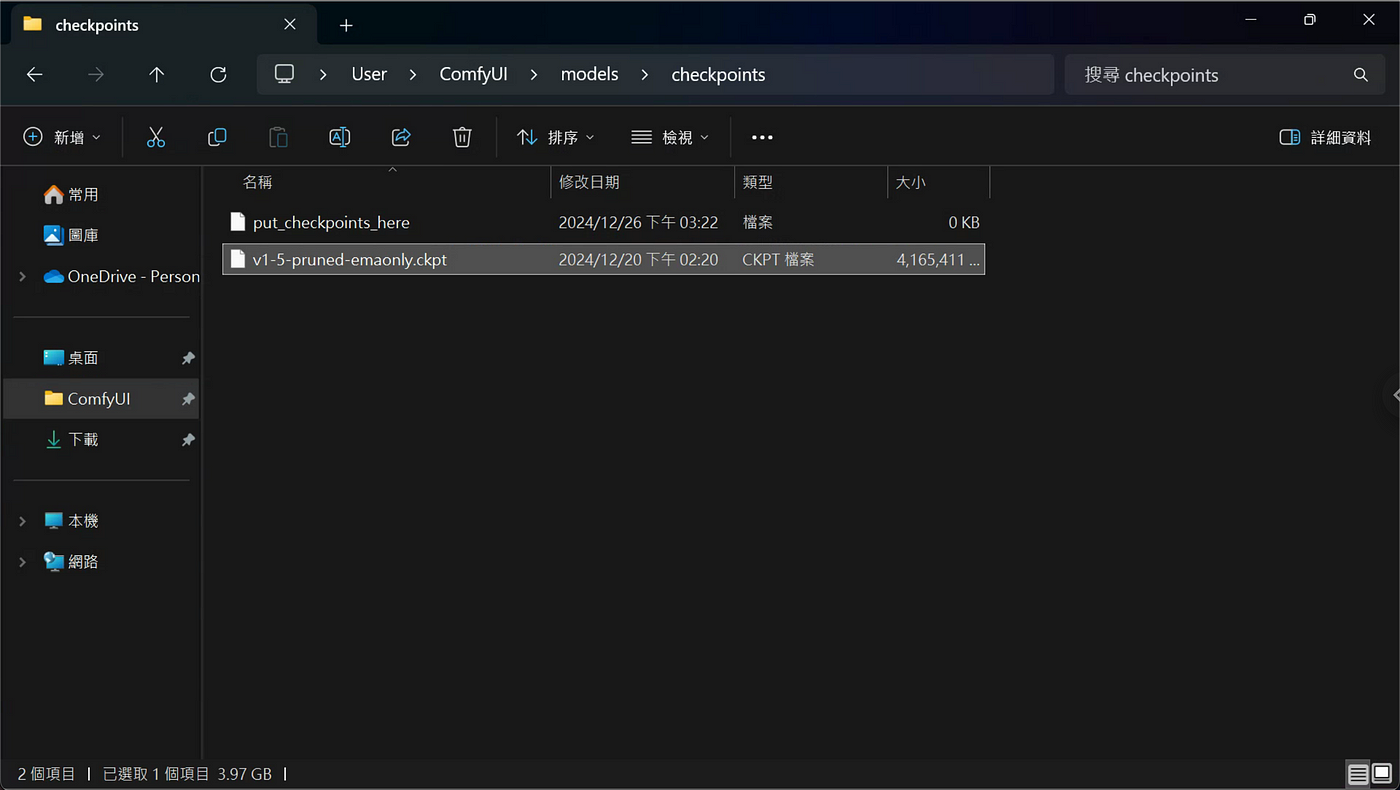Open the See more three-dots menu

point(762,137)
